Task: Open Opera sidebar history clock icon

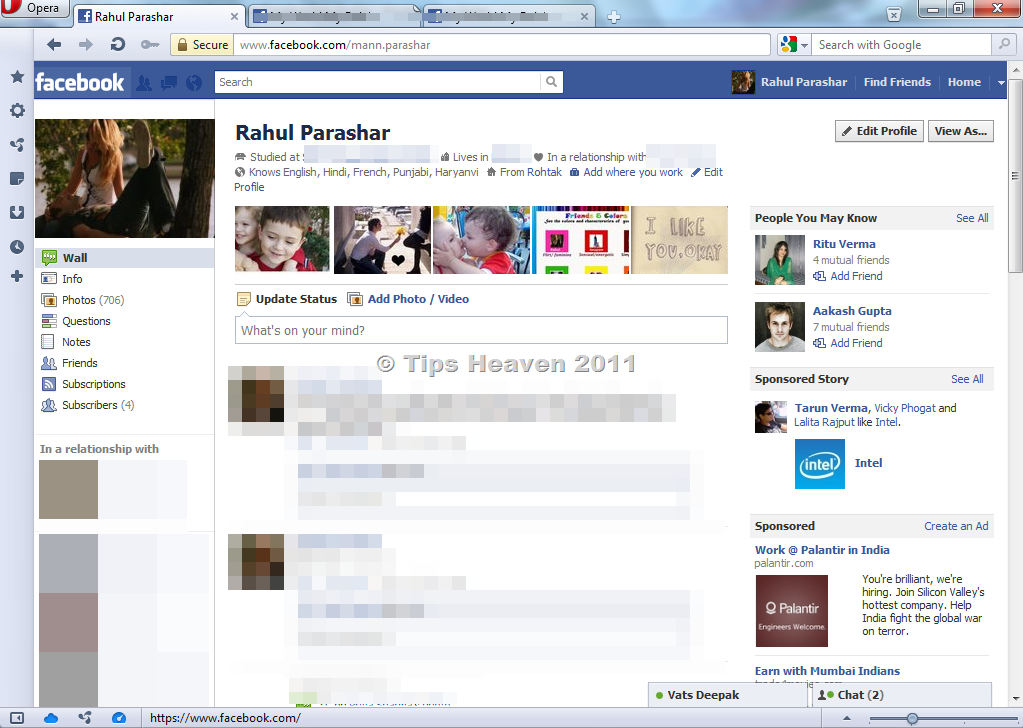Action: [18, 247]
